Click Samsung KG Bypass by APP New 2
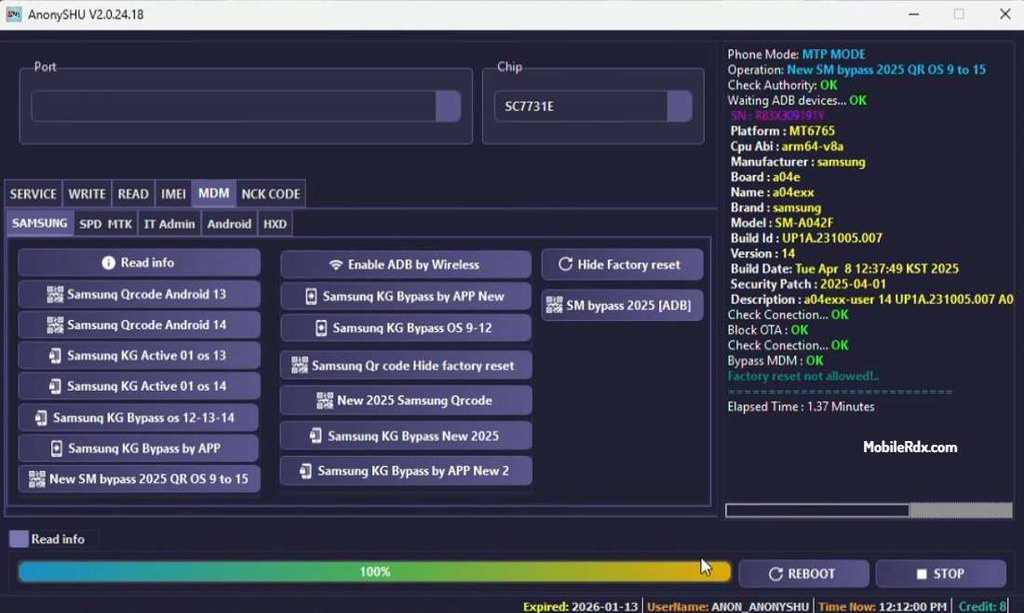The image size is (1024, 613). pos(406,471)
